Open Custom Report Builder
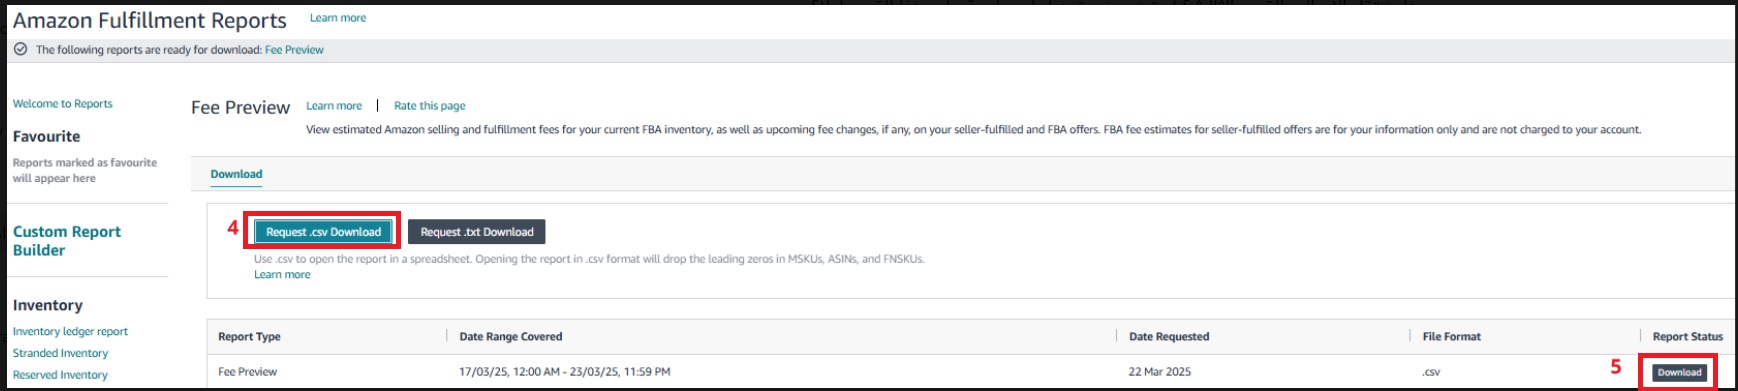The height and width of the screenshot is (391, 1738). point(67,241)
